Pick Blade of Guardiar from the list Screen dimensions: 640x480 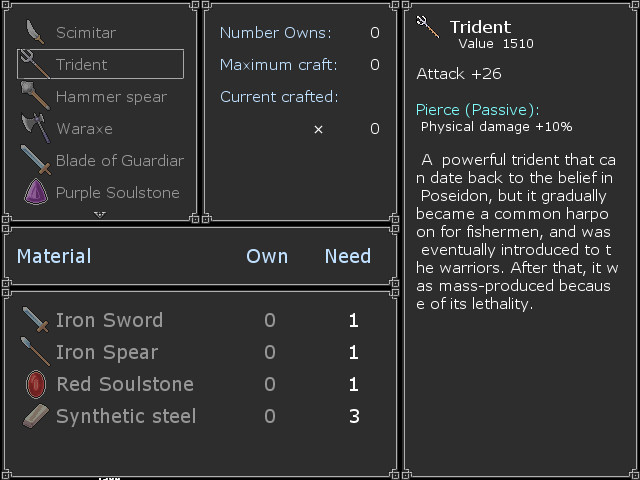(119, 160)
